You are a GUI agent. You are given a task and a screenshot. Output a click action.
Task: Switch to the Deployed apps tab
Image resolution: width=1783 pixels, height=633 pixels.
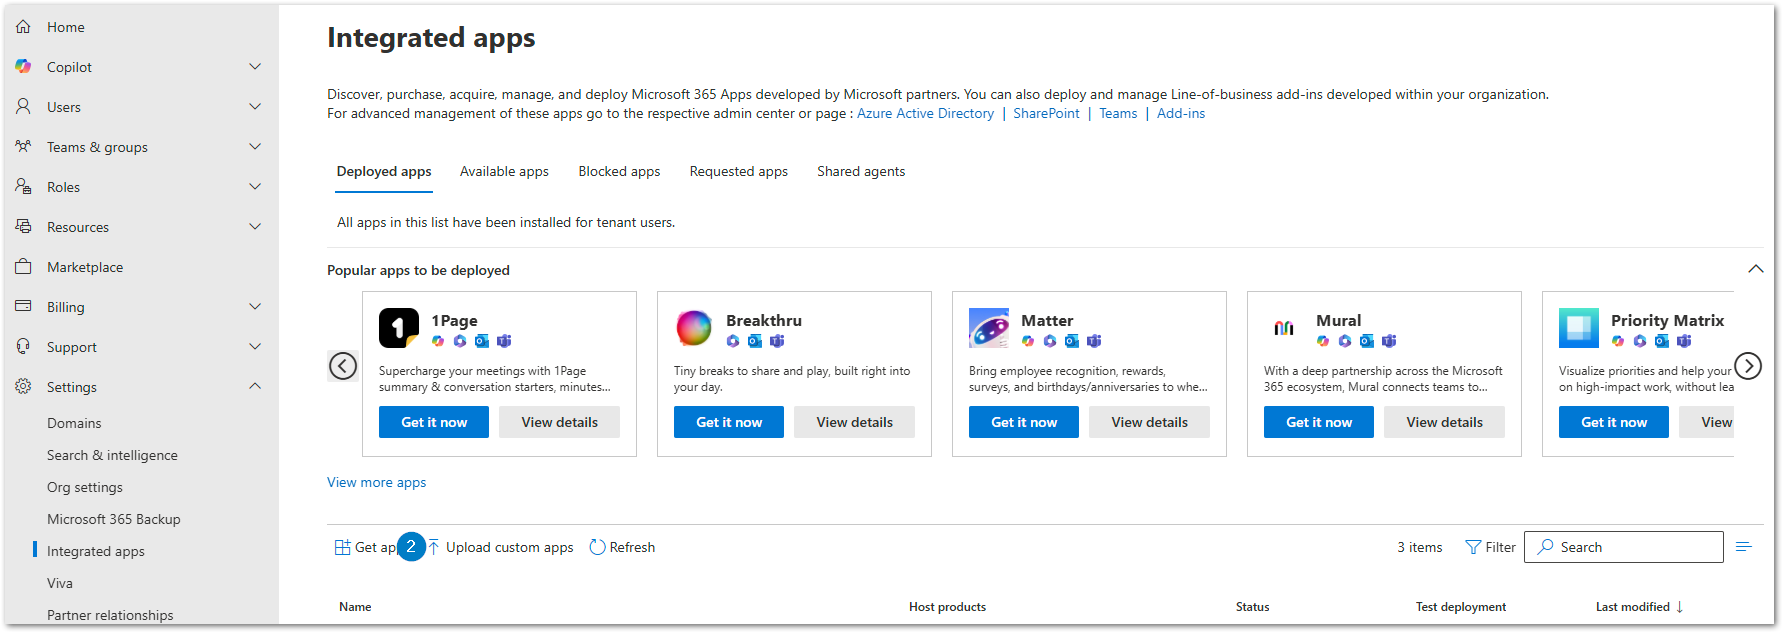coord(384,171)
